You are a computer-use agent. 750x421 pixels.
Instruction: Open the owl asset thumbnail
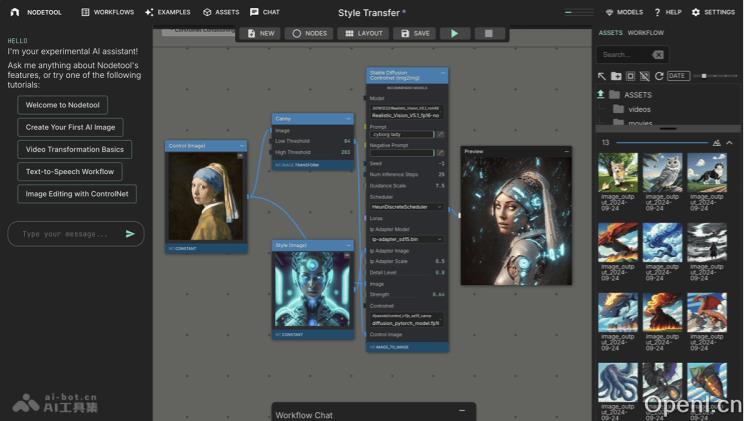(662, 173)
